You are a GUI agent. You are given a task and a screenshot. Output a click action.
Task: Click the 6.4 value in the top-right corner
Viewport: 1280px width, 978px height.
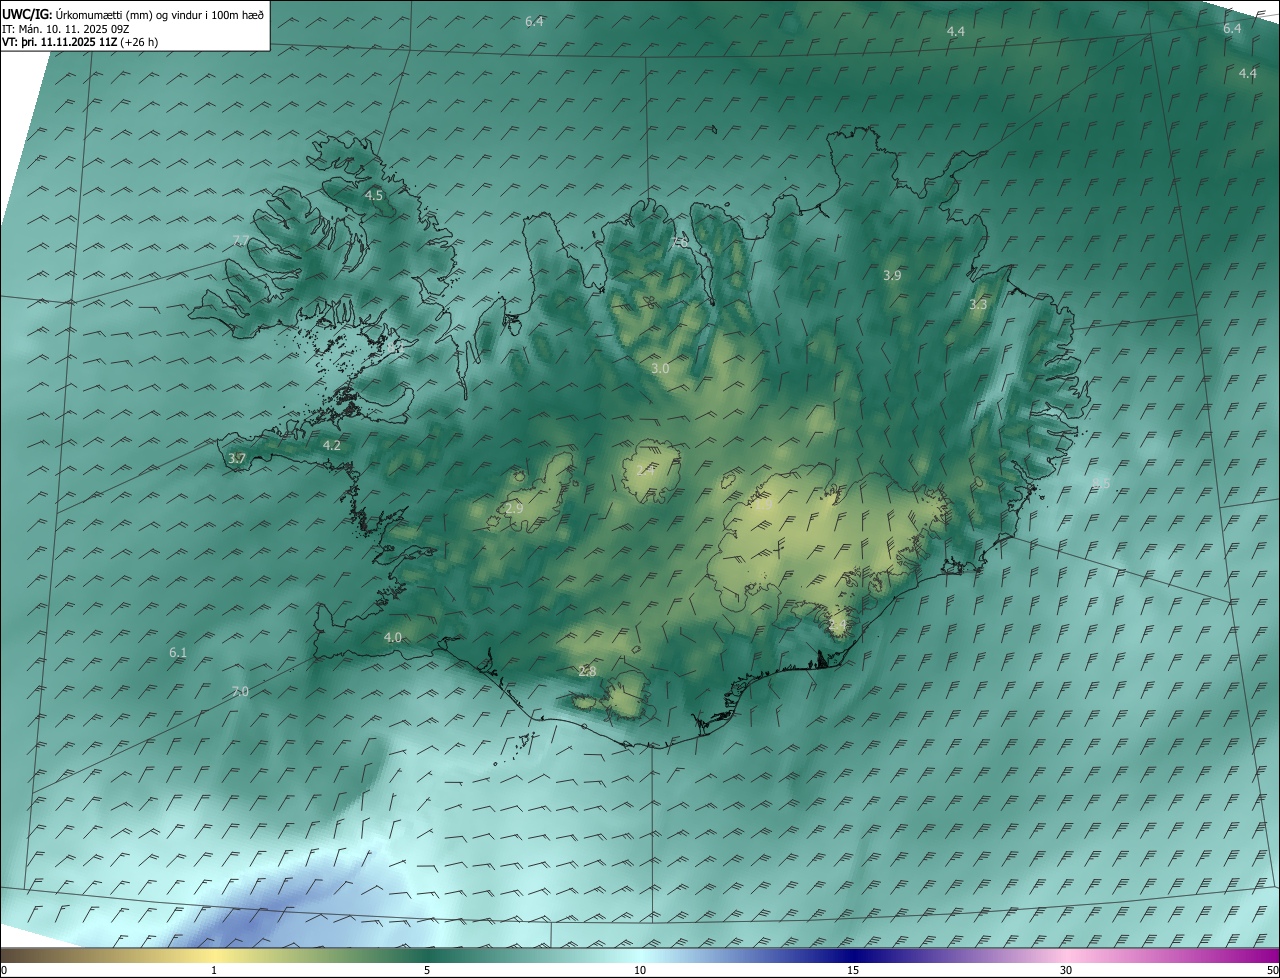click(1232, 29)
